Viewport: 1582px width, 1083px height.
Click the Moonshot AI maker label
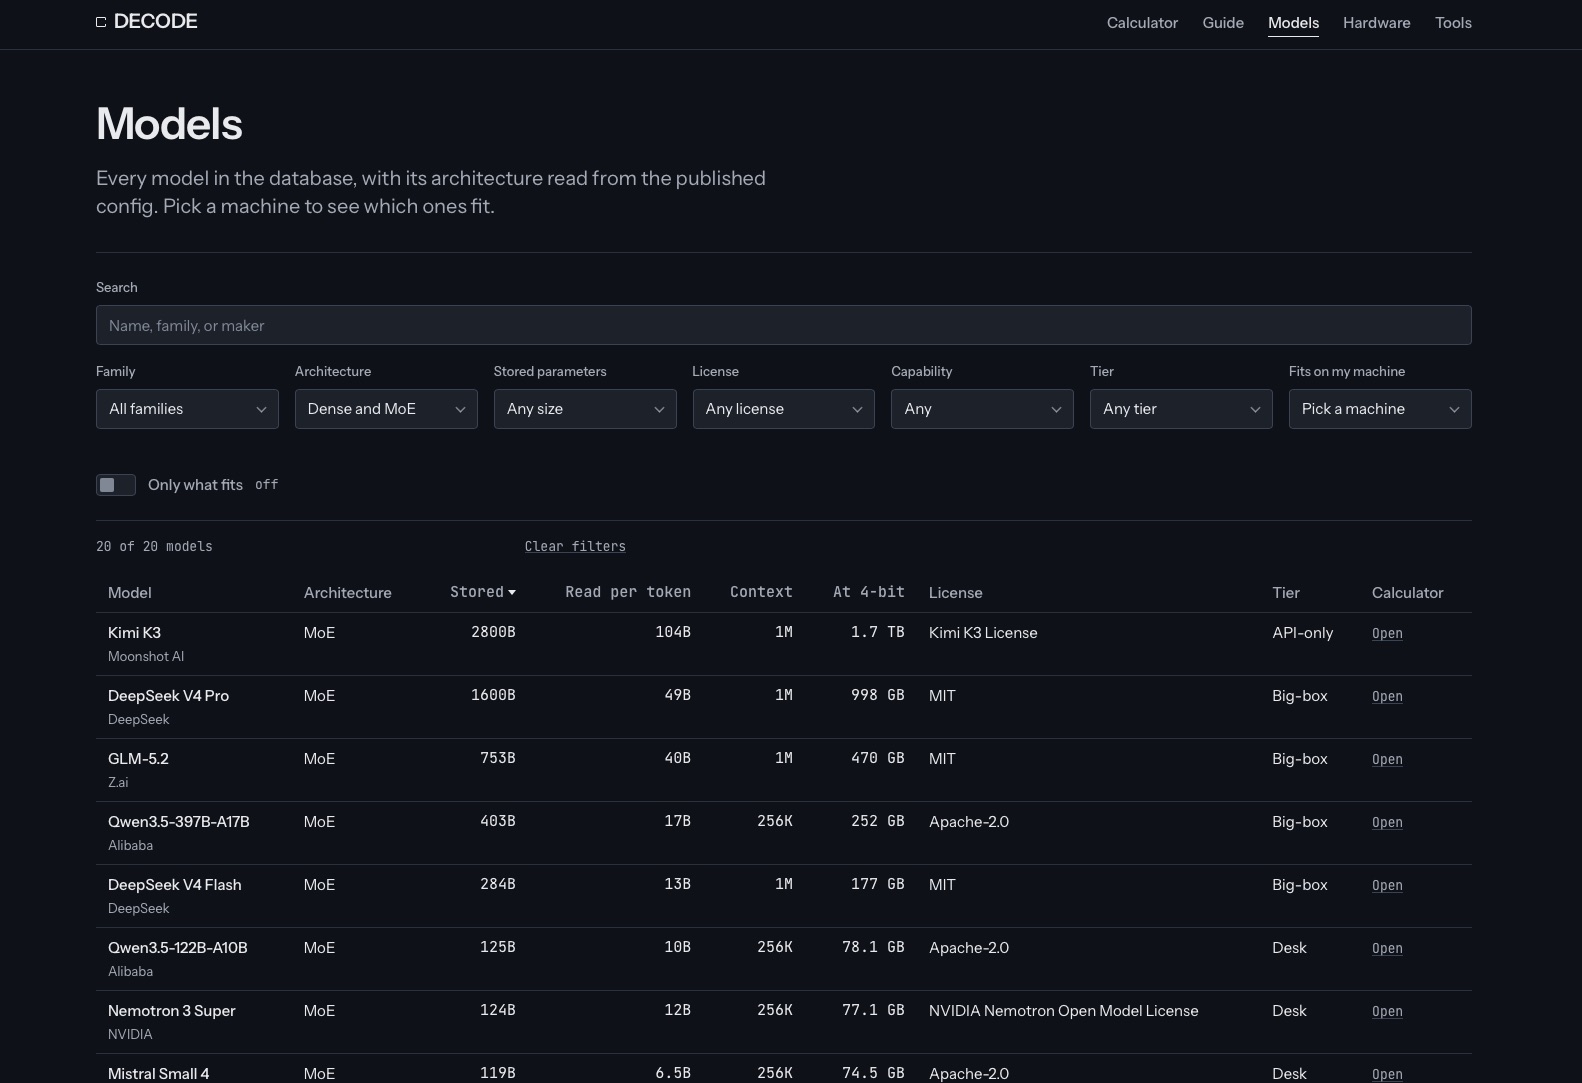coord(146,656)
